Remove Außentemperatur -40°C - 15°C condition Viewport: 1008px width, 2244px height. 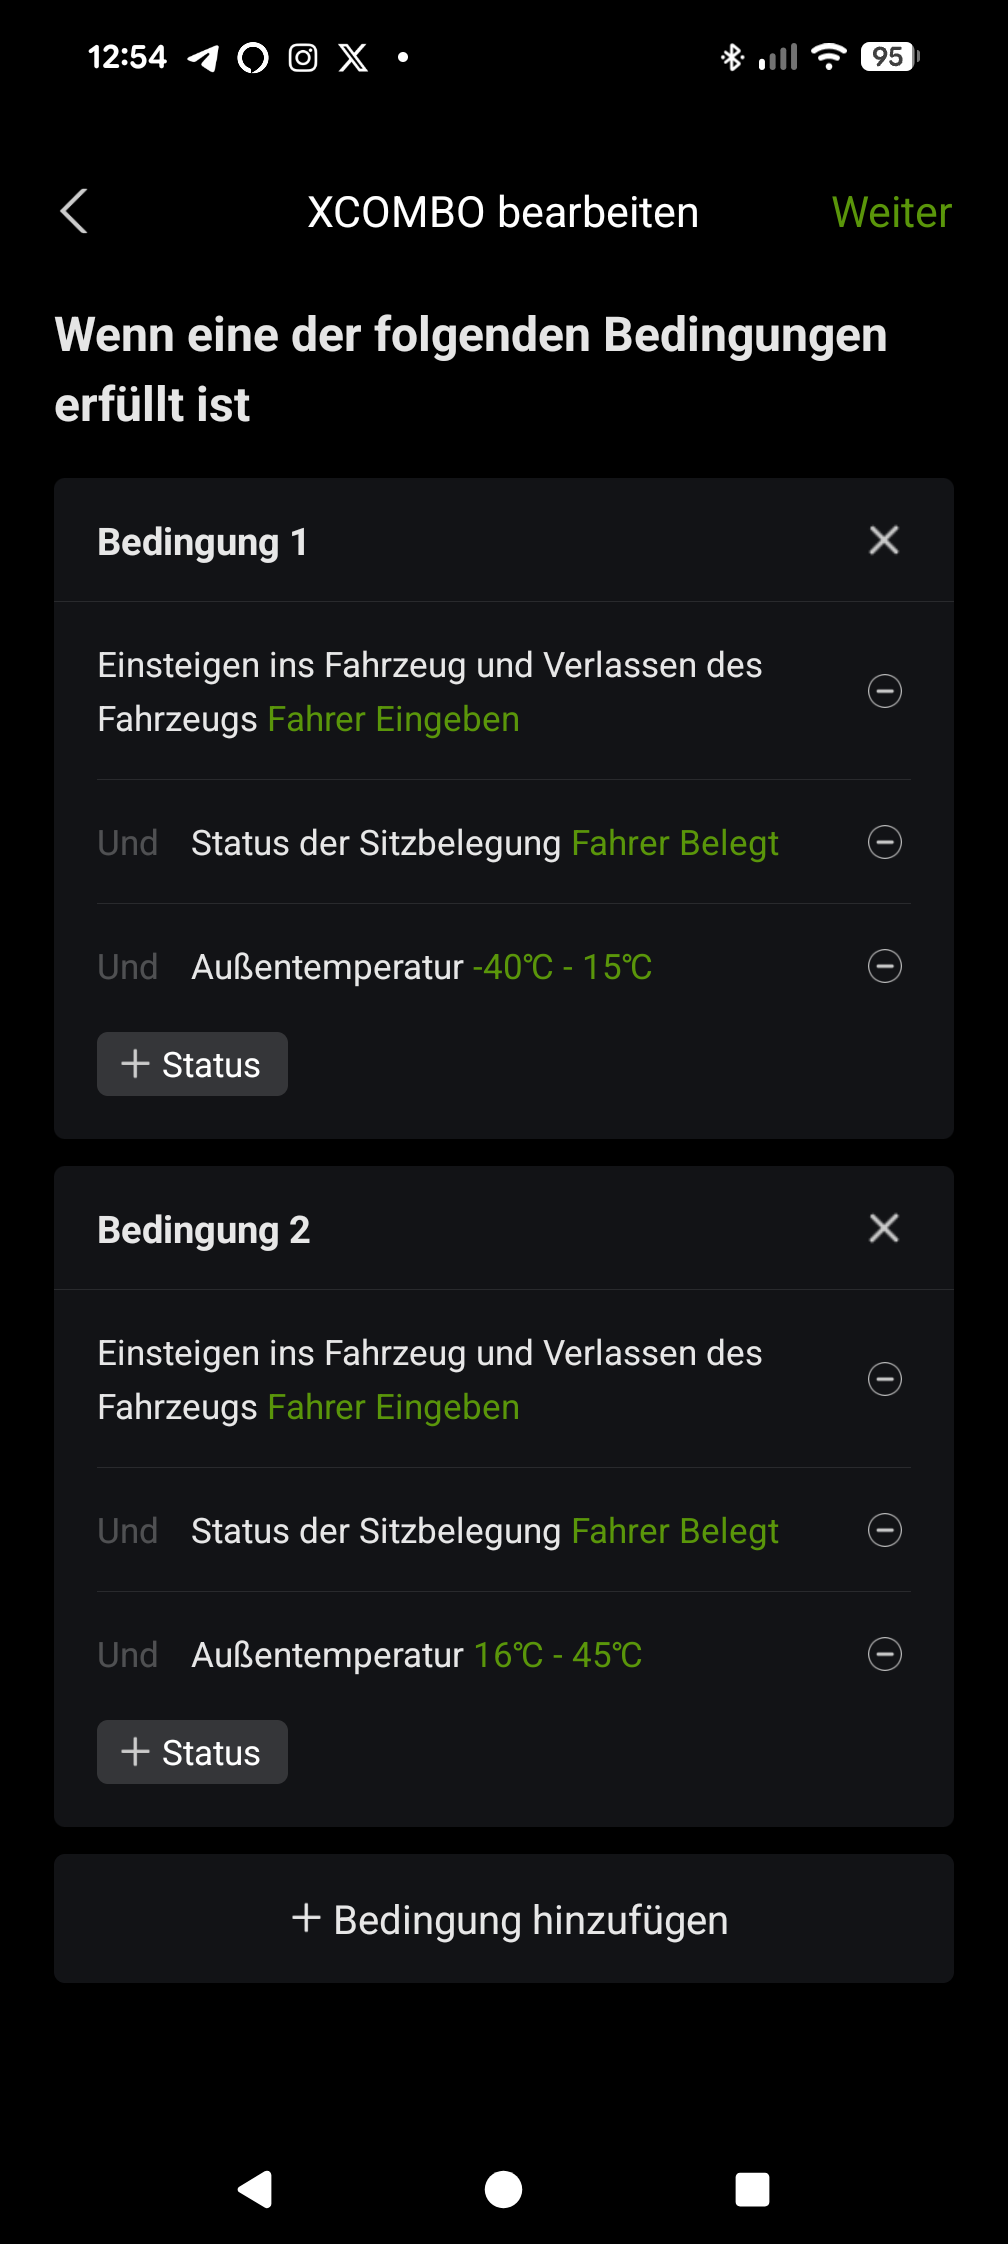(885, 966)
